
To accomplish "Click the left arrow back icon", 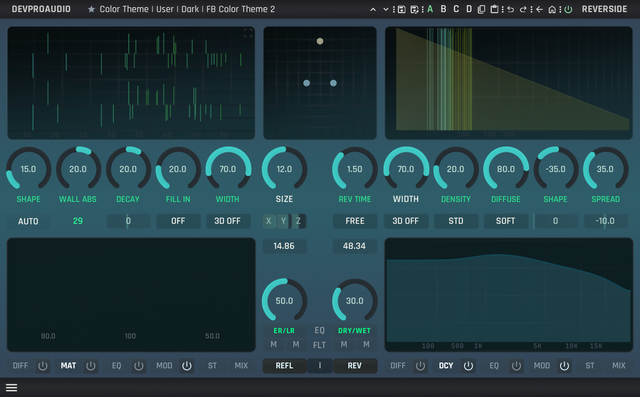I will point(540,9).
